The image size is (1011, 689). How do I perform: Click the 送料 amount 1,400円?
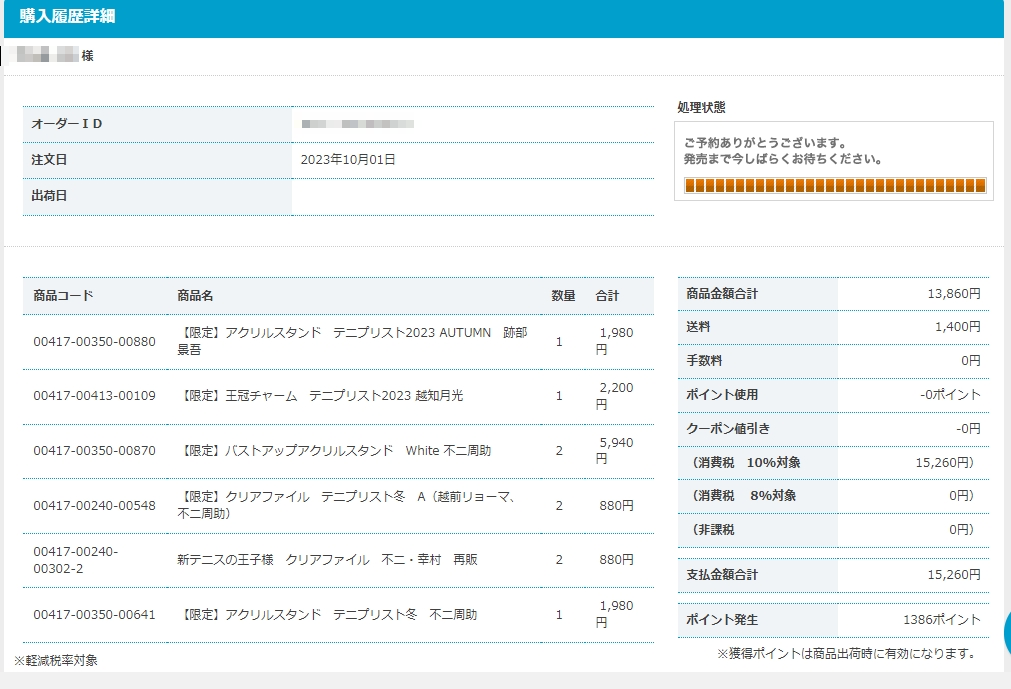pos(957,327)
